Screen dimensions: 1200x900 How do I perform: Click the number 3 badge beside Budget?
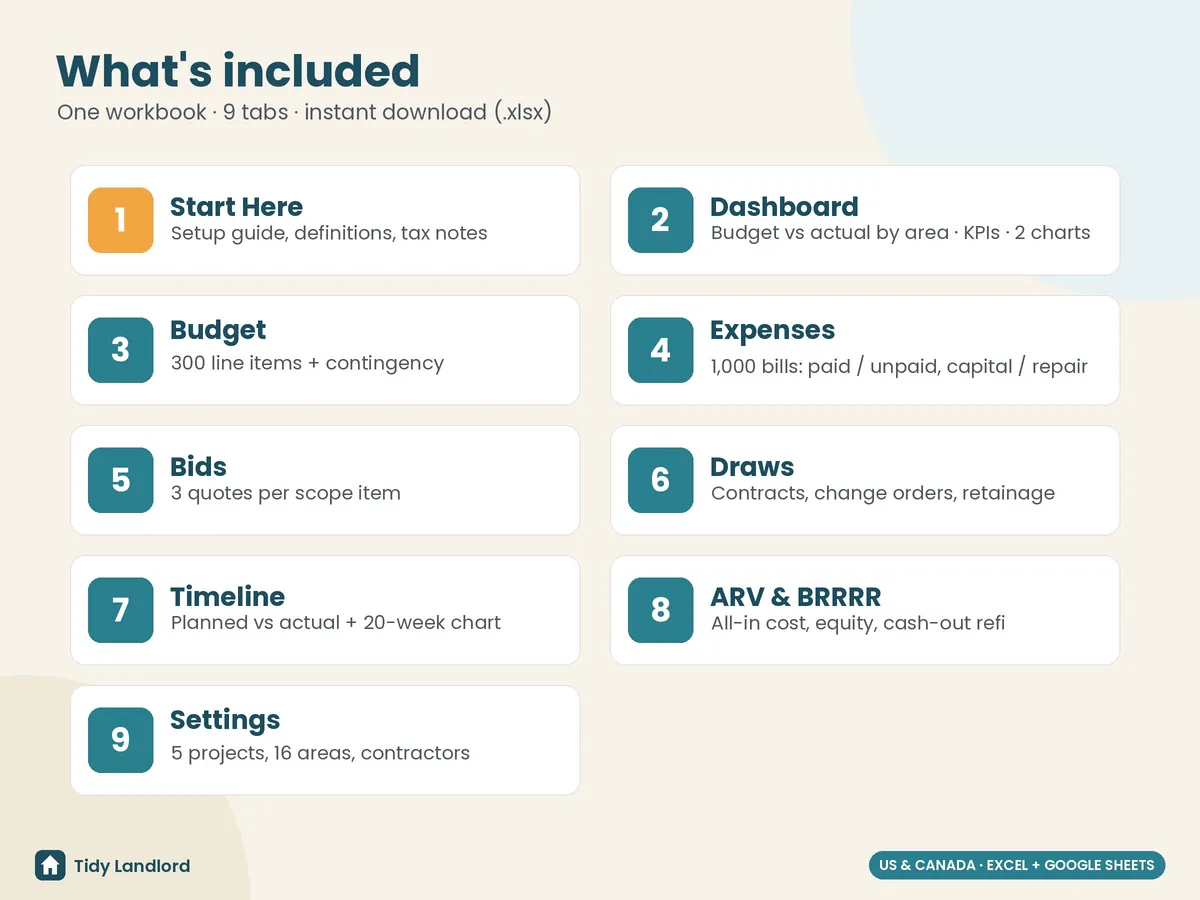click(121, 350)
